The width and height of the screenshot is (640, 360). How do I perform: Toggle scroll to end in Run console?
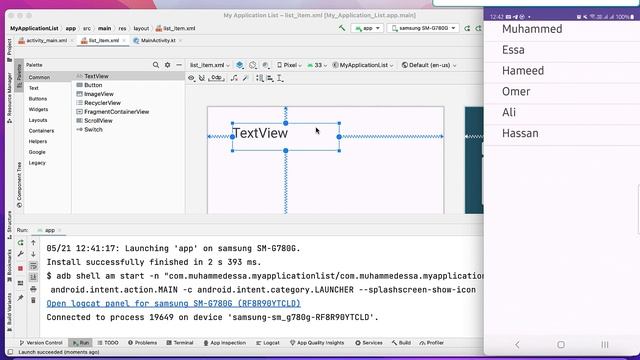tap(33, 277)
